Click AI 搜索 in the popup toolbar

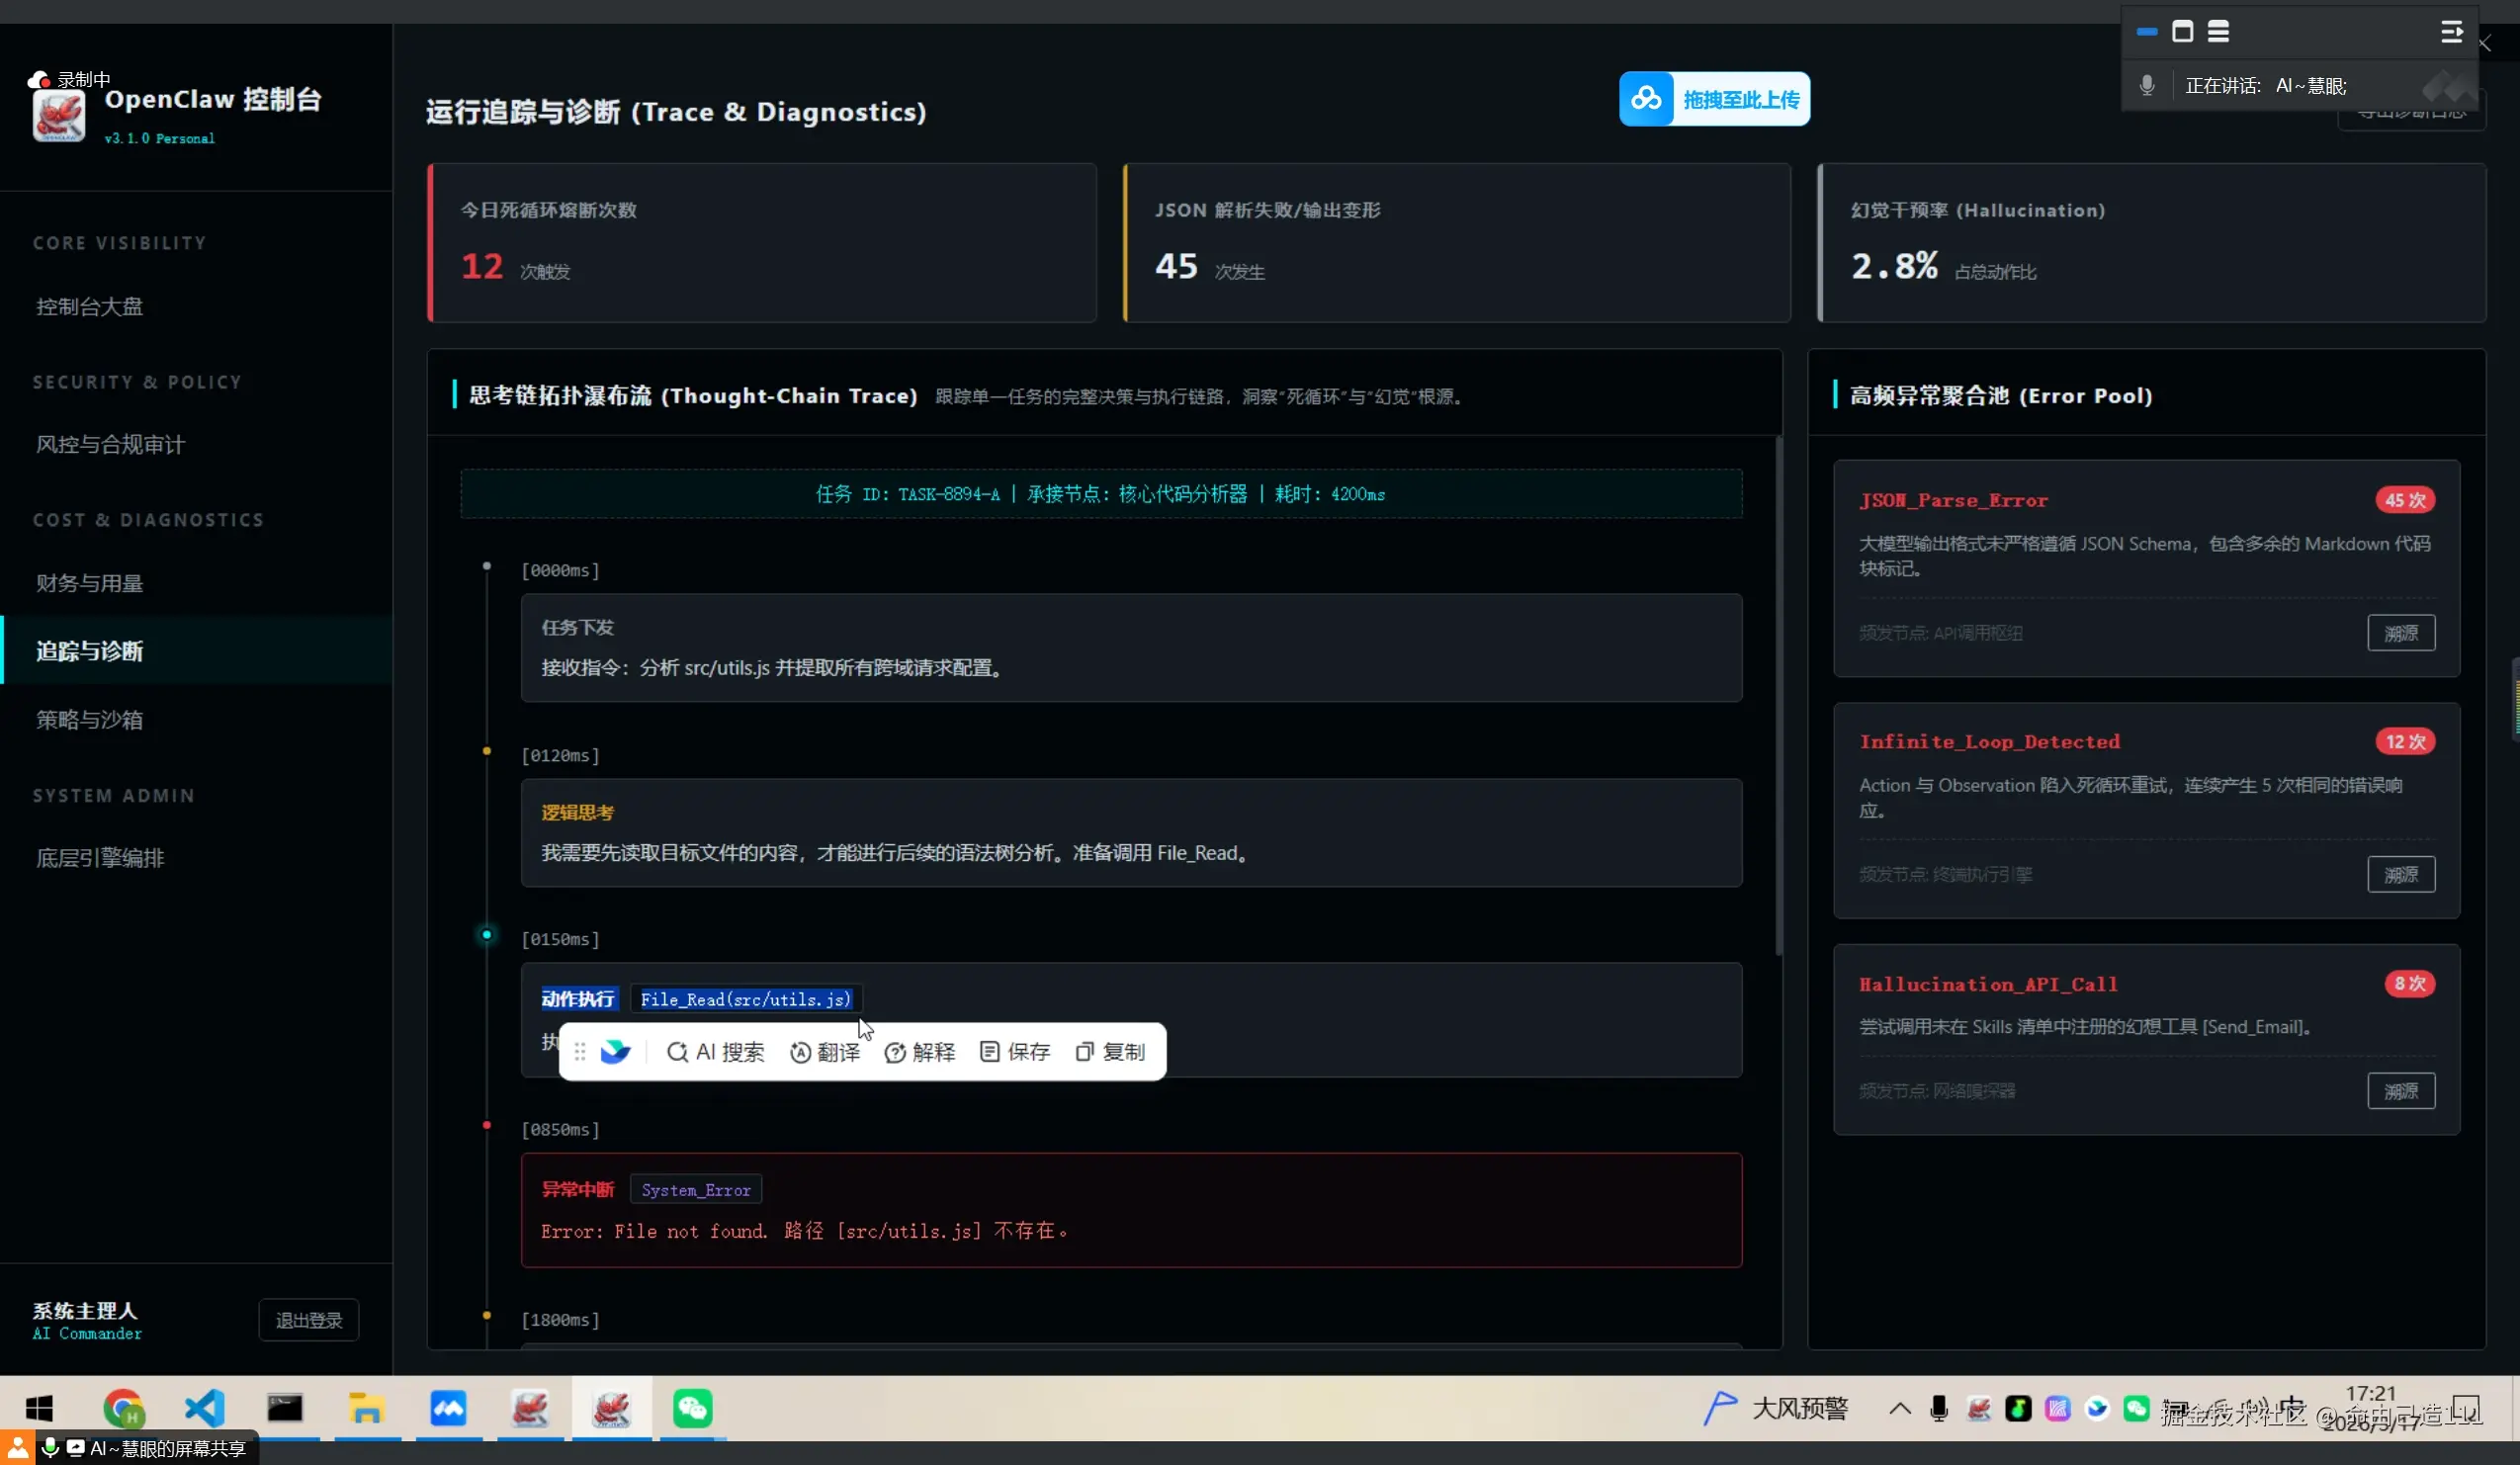[x=716, y=1052]
